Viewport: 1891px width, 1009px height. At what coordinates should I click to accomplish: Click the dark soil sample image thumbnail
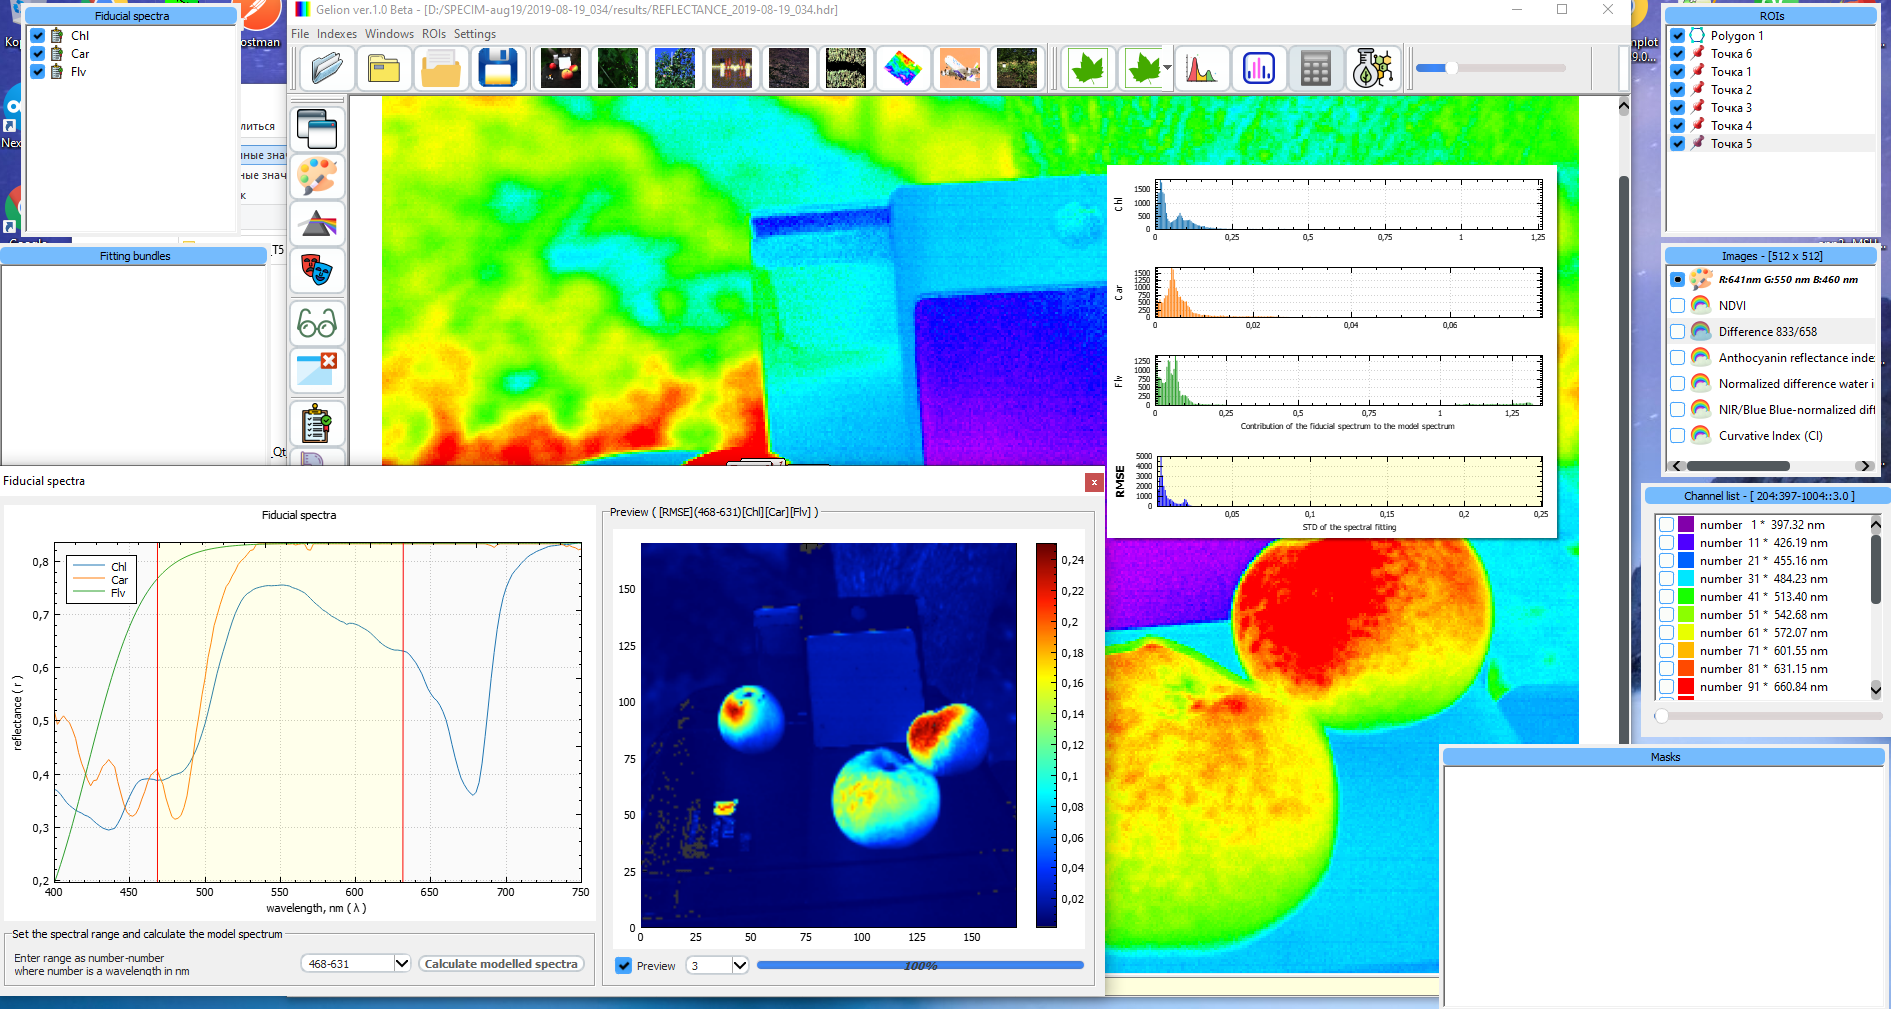pos(789,69)
